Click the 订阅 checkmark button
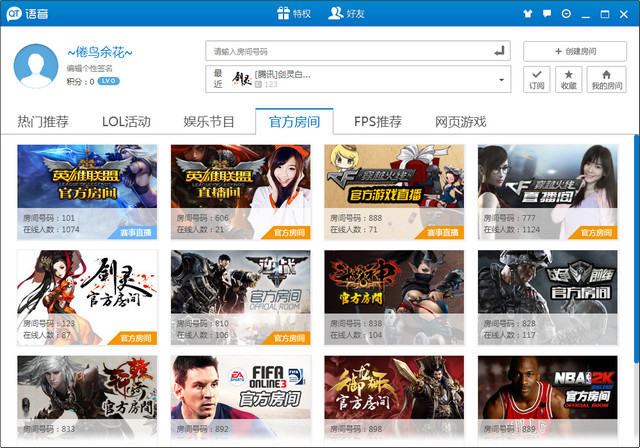Viewport: 640px width, 448px height. (537, 80)
